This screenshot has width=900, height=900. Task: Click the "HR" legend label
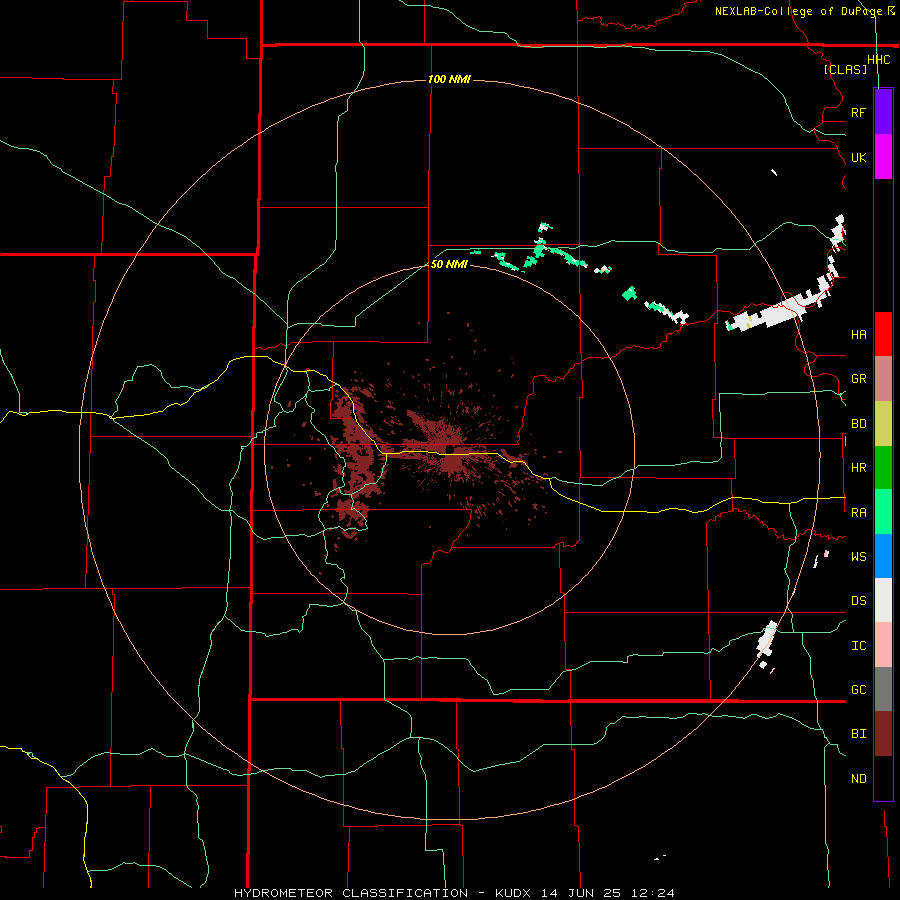[x=858, y=468]
